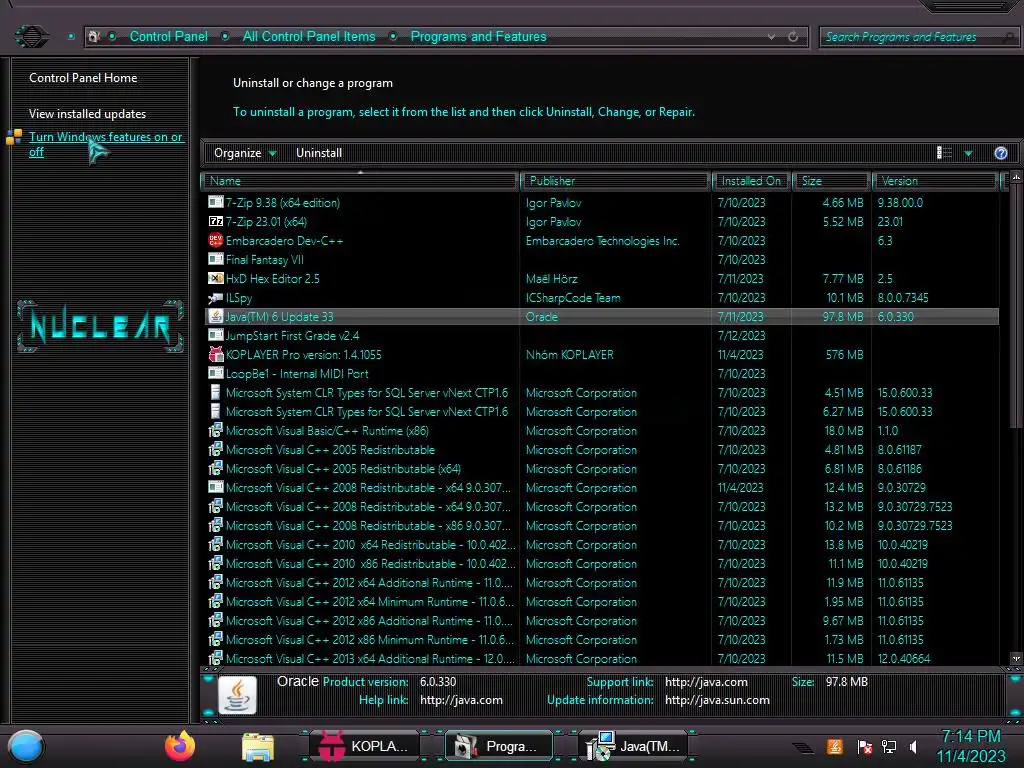Switch to KOPLAYER taskbar window
This screenshot has width=1024, height=768.
point(364,746)
